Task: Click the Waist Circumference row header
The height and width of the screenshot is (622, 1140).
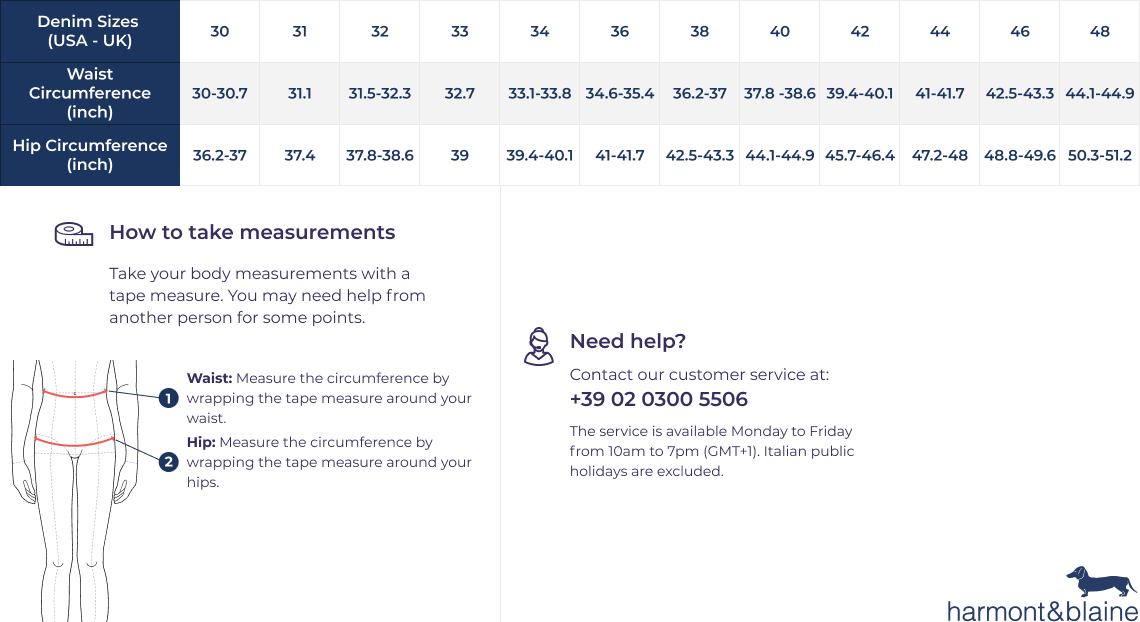Action: tap(90, 93)
